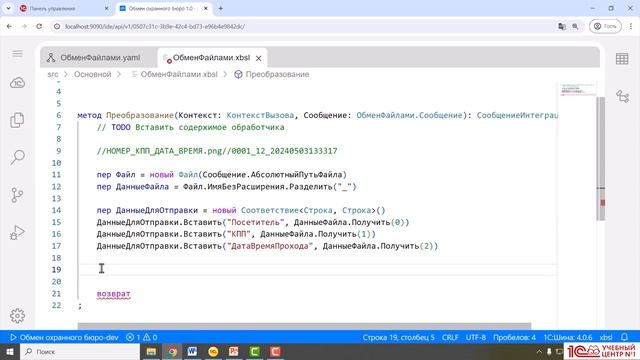
Task: Switch to the Панель управления browser tab
Action: coord(64,8)
